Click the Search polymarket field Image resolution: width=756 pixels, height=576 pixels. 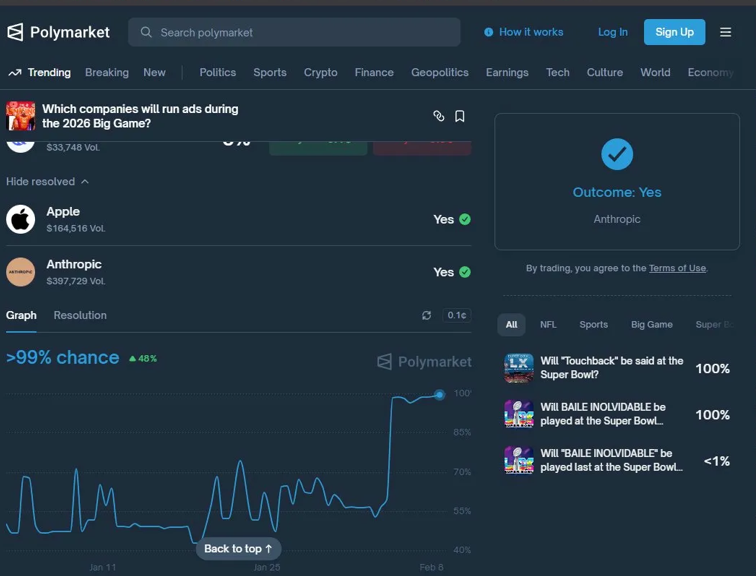(x=294, y=32)
